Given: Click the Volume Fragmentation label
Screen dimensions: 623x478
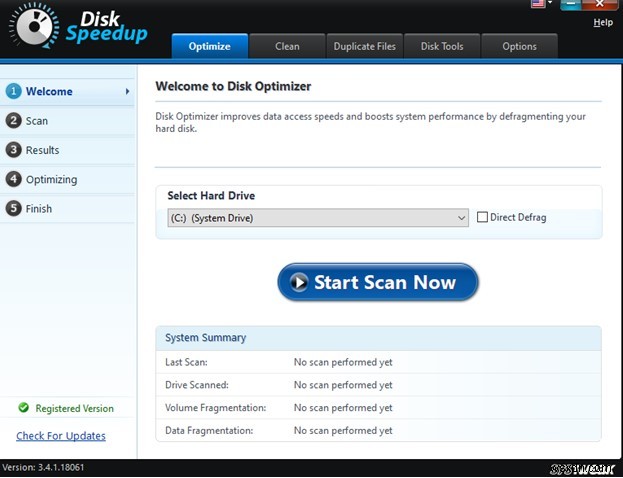Looking at the screenshot, I should click(x=216, y=408).
